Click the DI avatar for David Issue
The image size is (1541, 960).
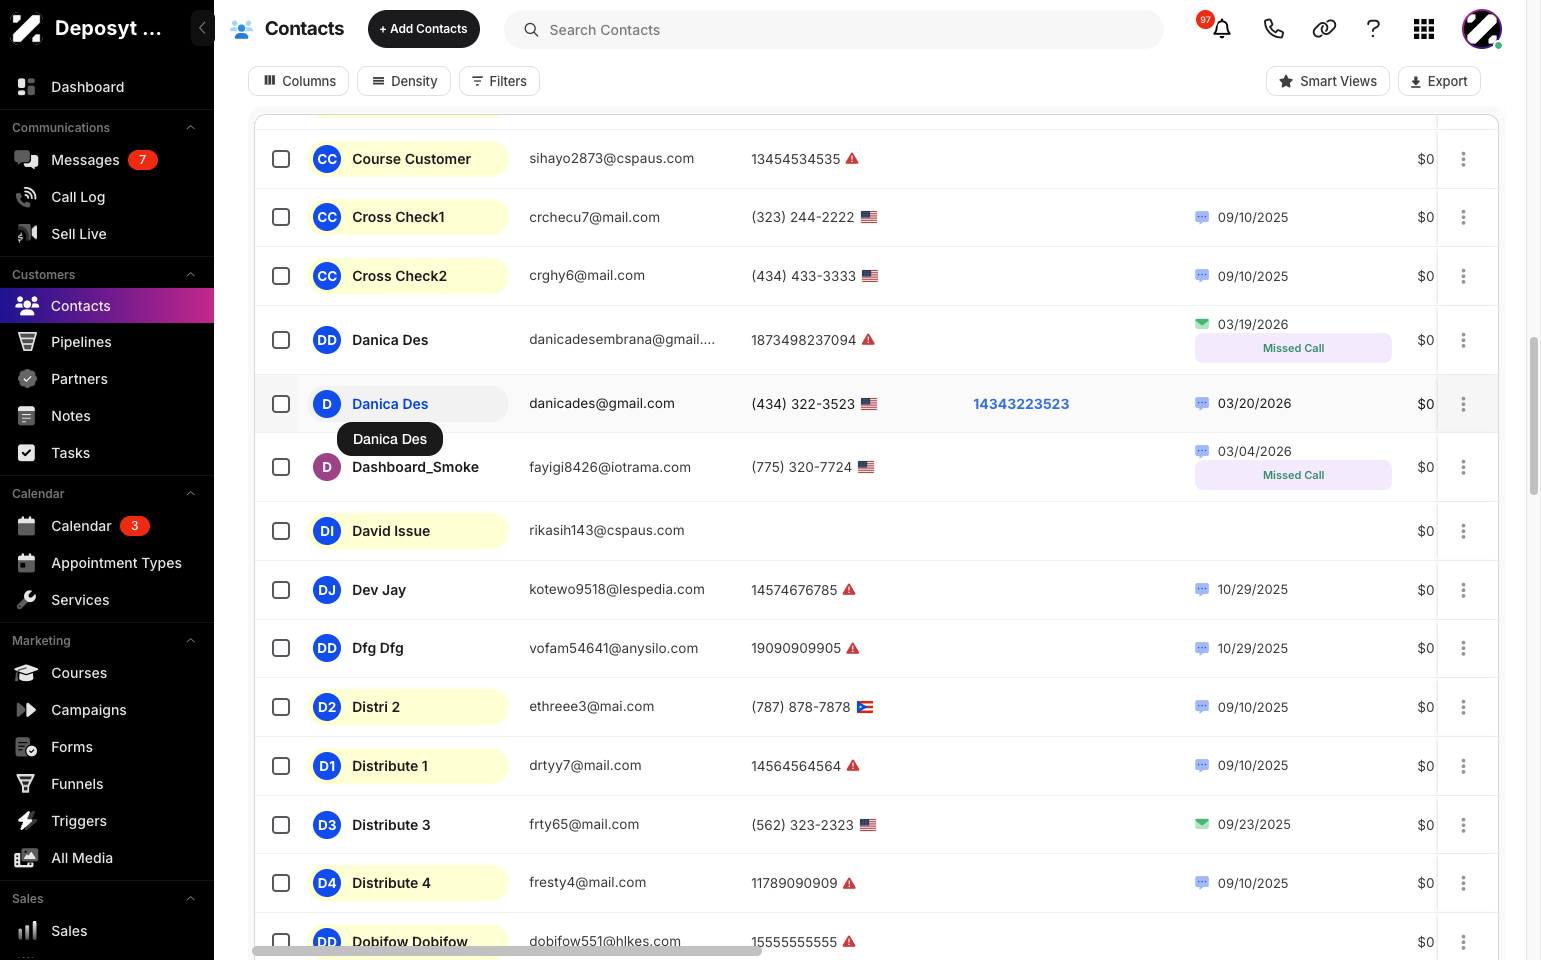tap(327, 531)
